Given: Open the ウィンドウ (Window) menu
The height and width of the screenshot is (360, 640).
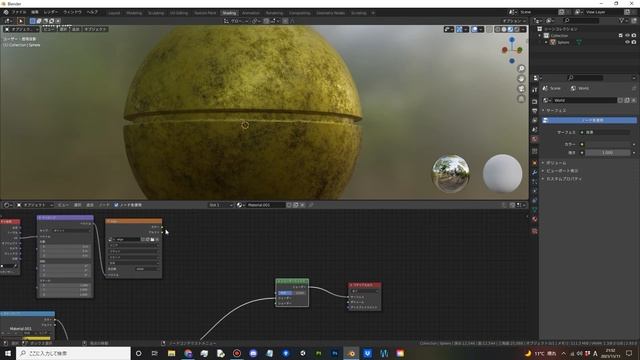Looking at the screenshot, I should pos(73,12).
